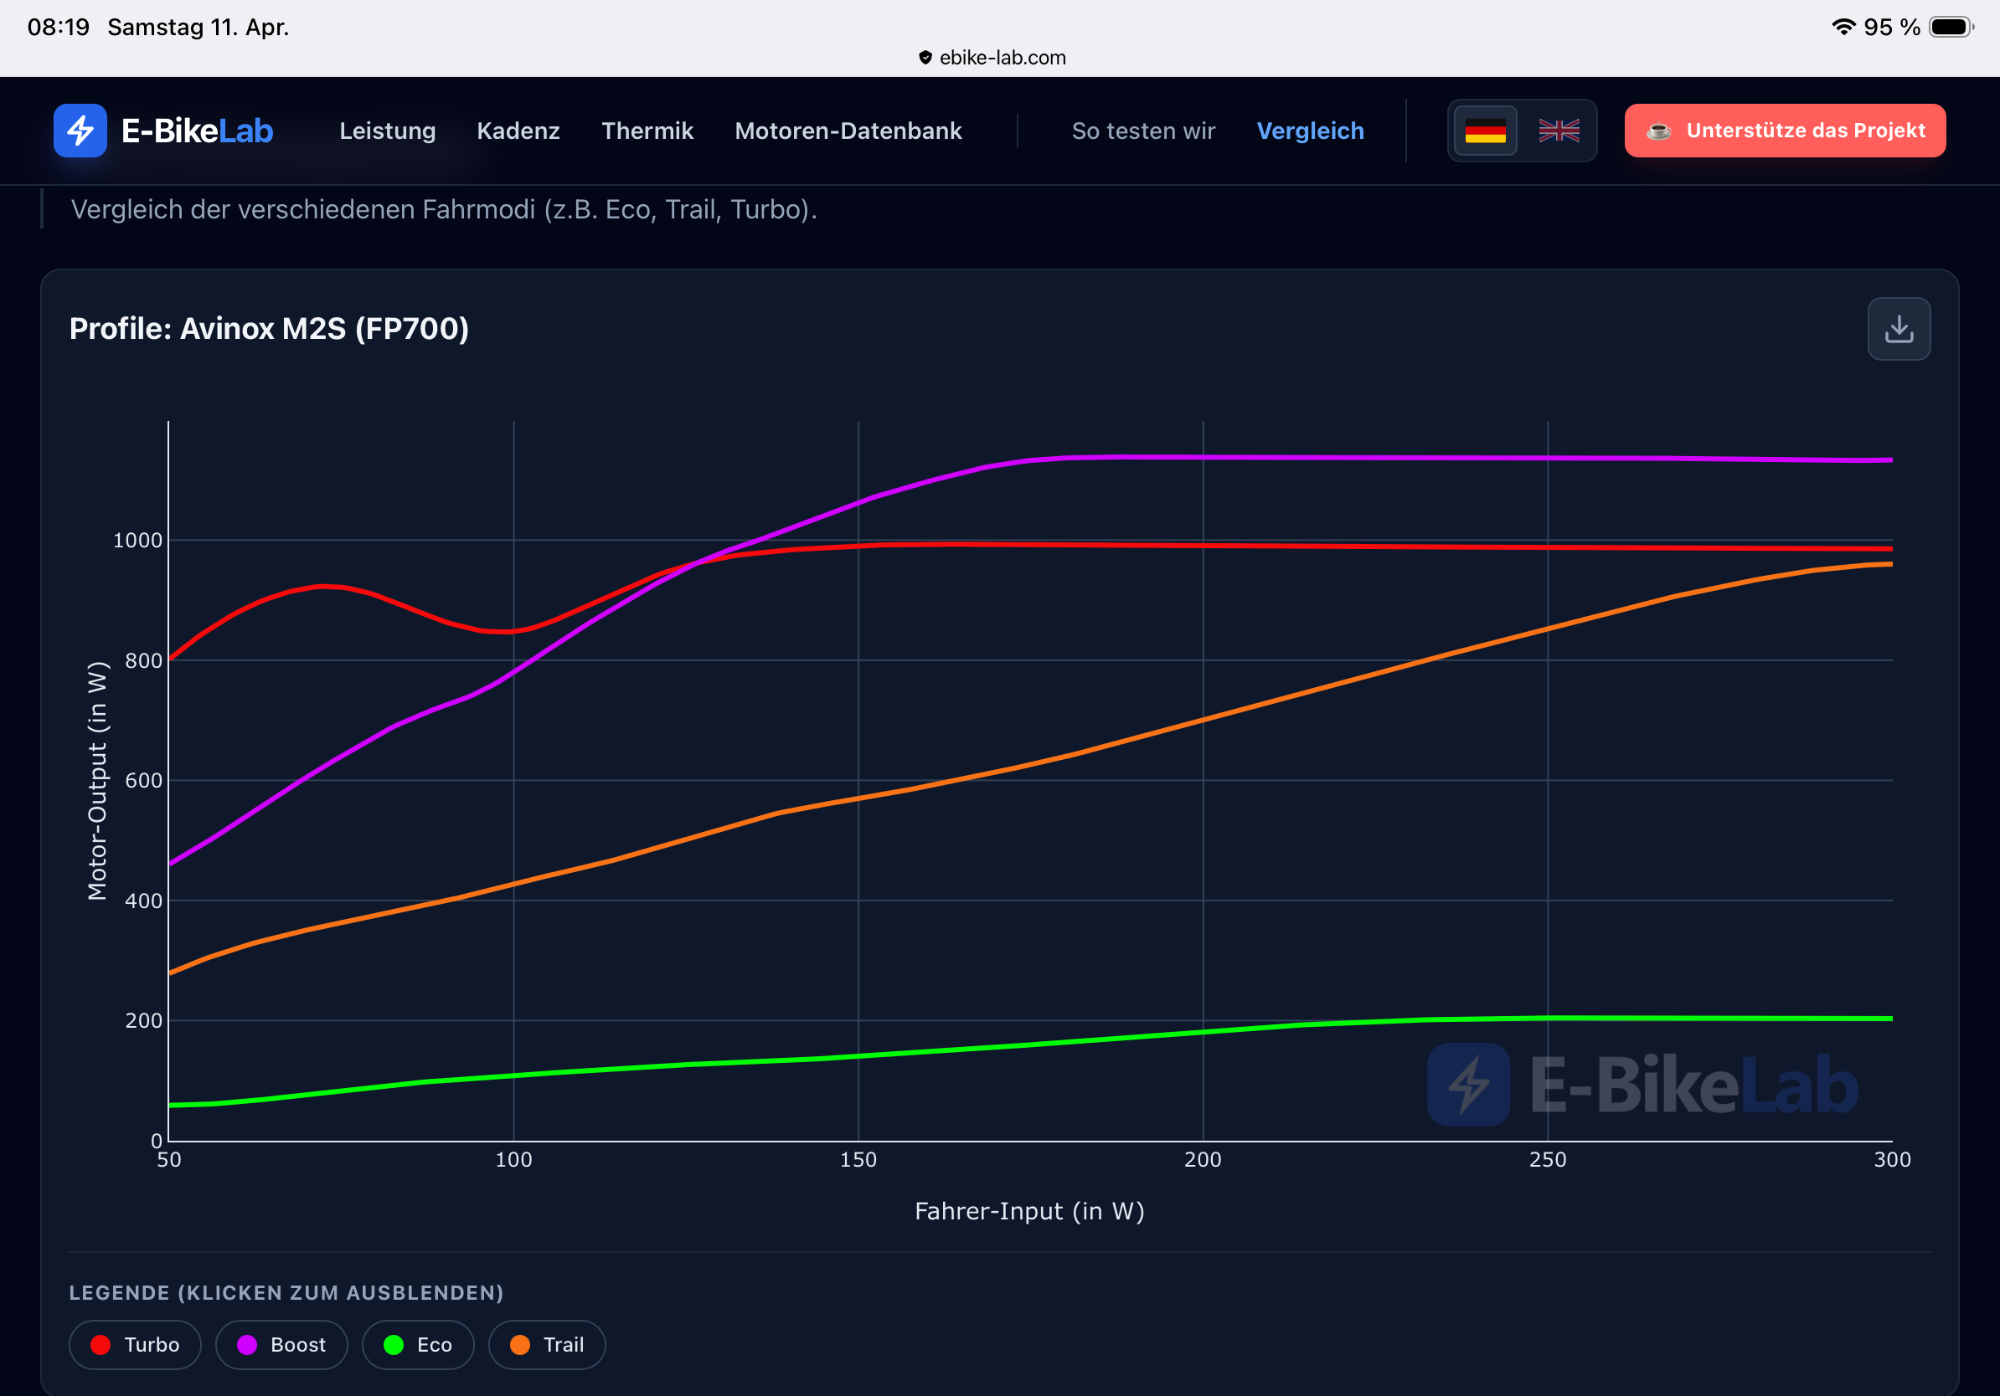Click the 1000 y-axis tick label
The image size is (2000, 1396).
[137, 541]
